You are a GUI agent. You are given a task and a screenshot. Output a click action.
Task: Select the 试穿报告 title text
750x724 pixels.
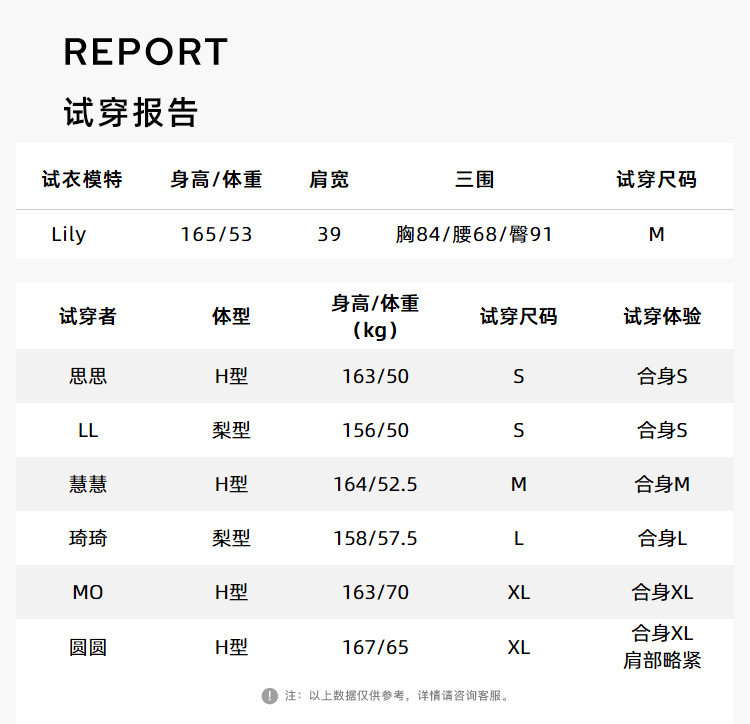tap(131, 113)
